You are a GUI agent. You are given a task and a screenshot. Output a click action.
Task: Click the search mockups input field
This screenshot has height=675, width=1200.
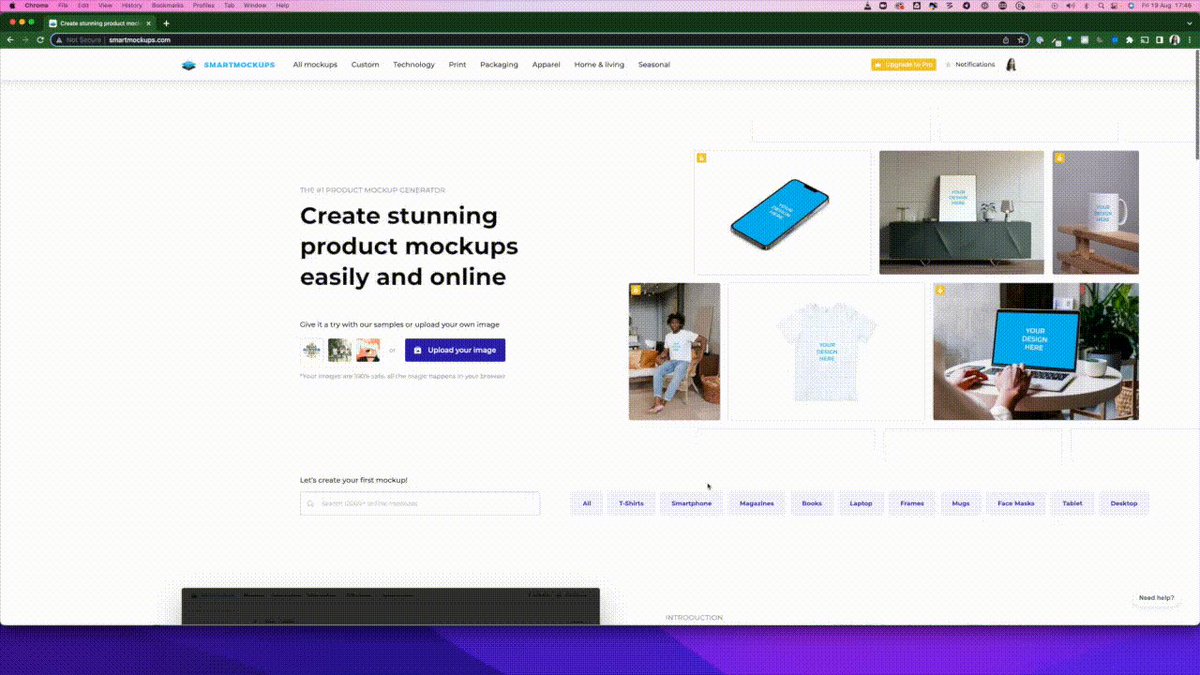pyautogui.click(x=420, y=503)
